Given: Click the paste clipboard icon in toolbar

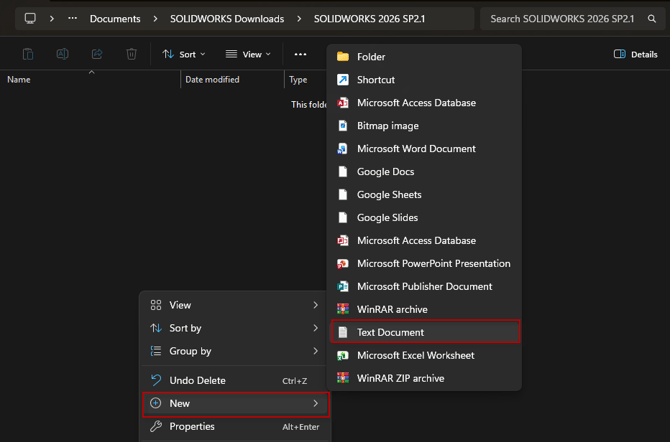Looking at the screenshot, I should 28,54.
